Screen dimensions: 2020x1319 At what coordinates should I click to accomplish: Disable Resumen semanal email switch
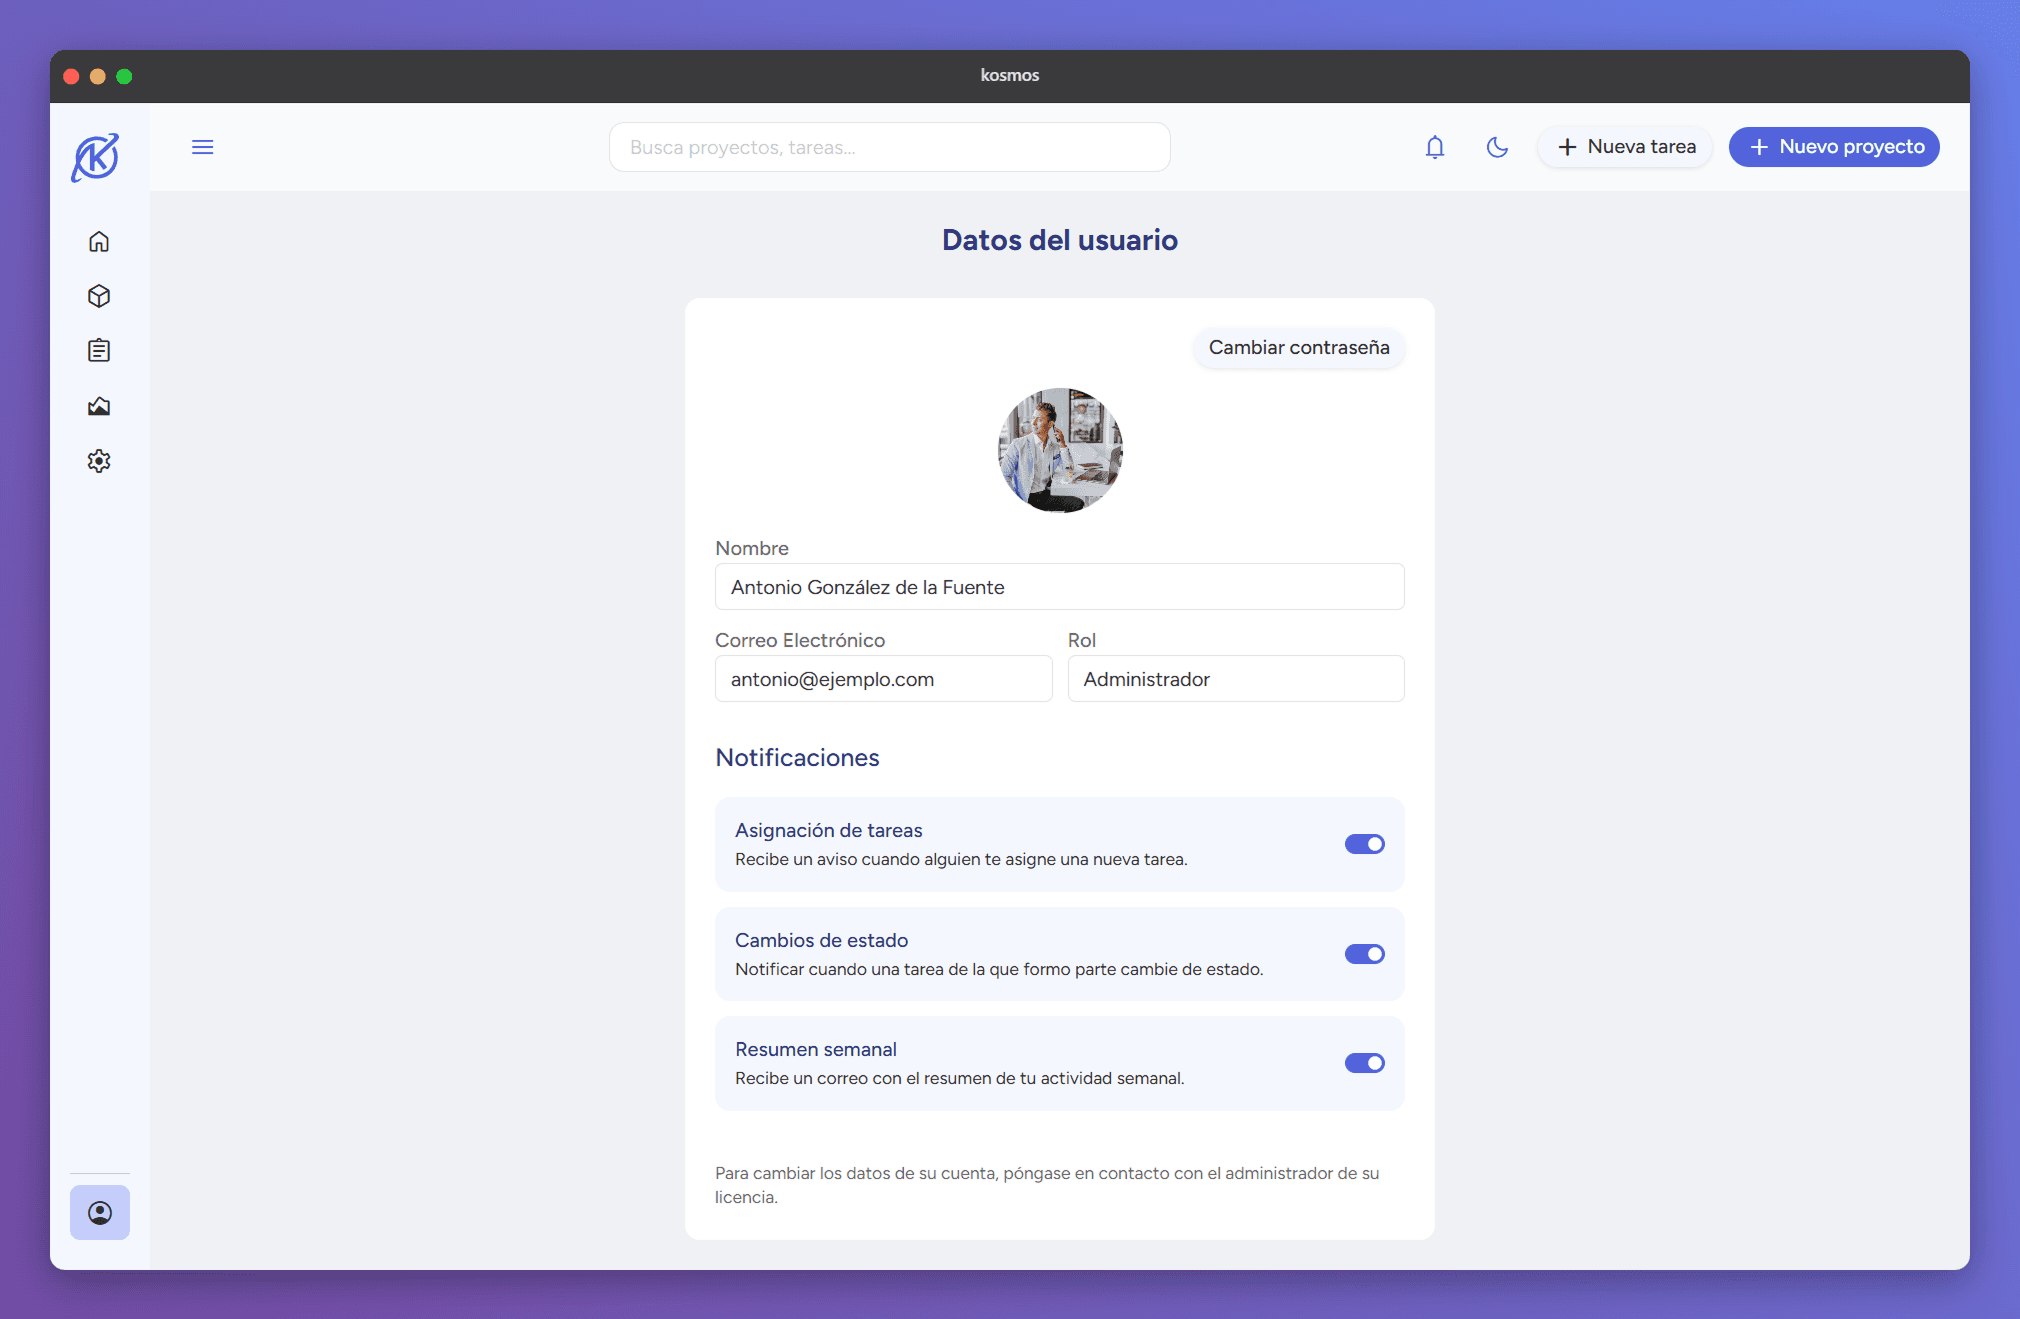[1364, 1063]
